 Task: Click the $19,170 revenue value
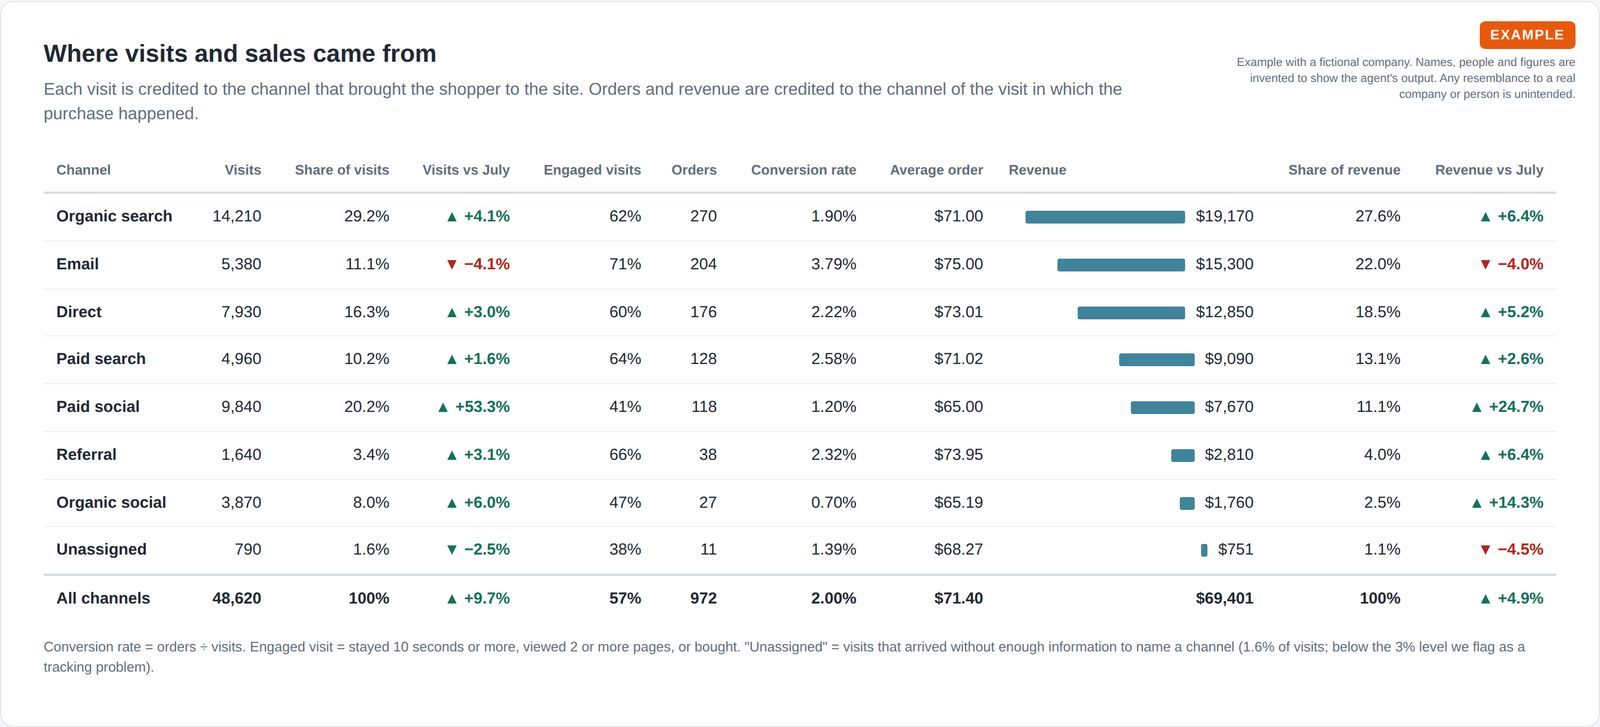pyautogui.click(x=1224, y=216)
